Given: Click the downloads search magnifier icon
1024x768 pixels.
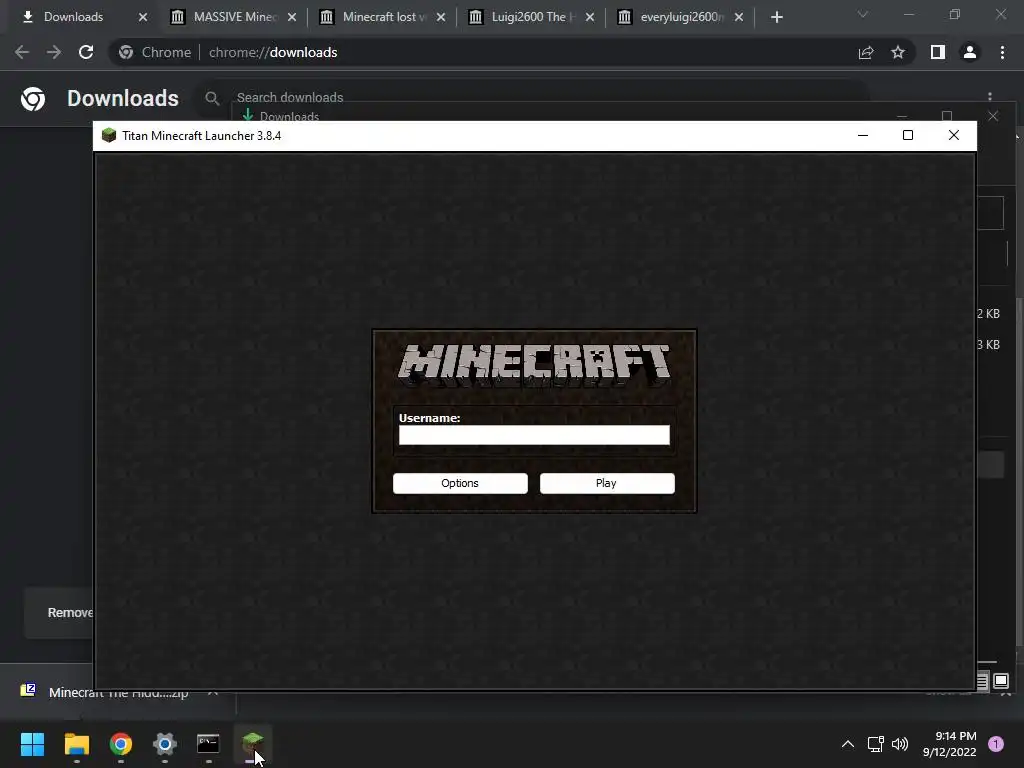Looking at the screenshot, I should point(212,99).
